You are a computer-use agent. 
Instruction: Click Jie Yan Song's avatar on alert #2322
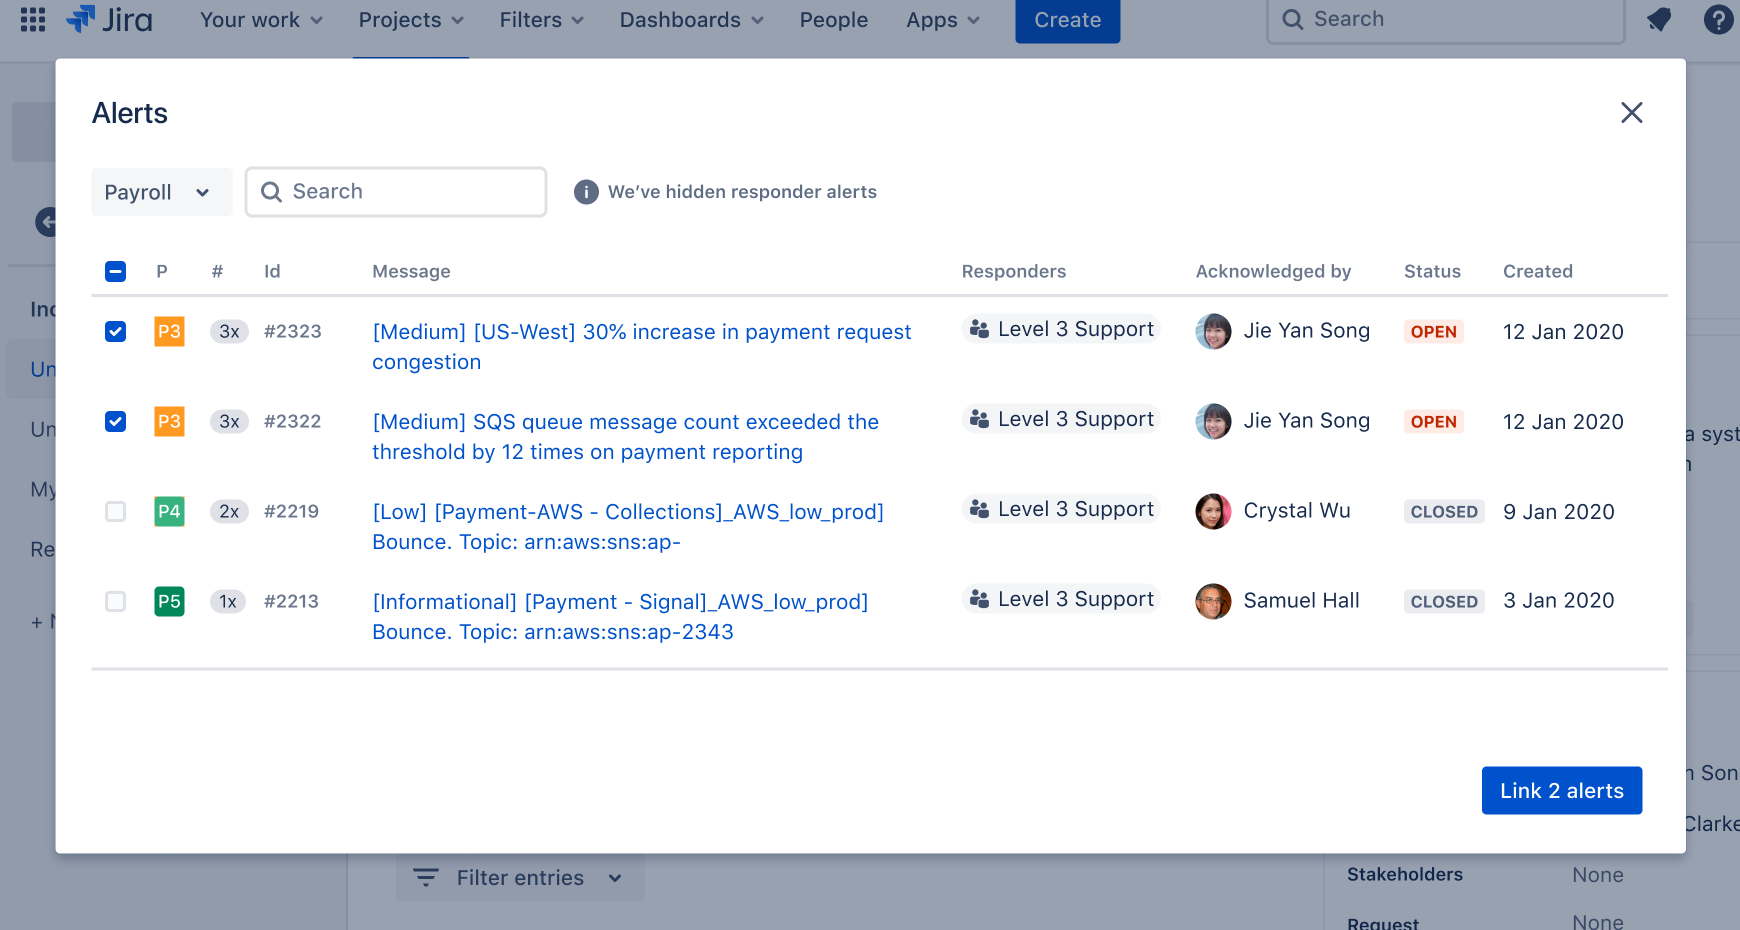[1212, 421]
